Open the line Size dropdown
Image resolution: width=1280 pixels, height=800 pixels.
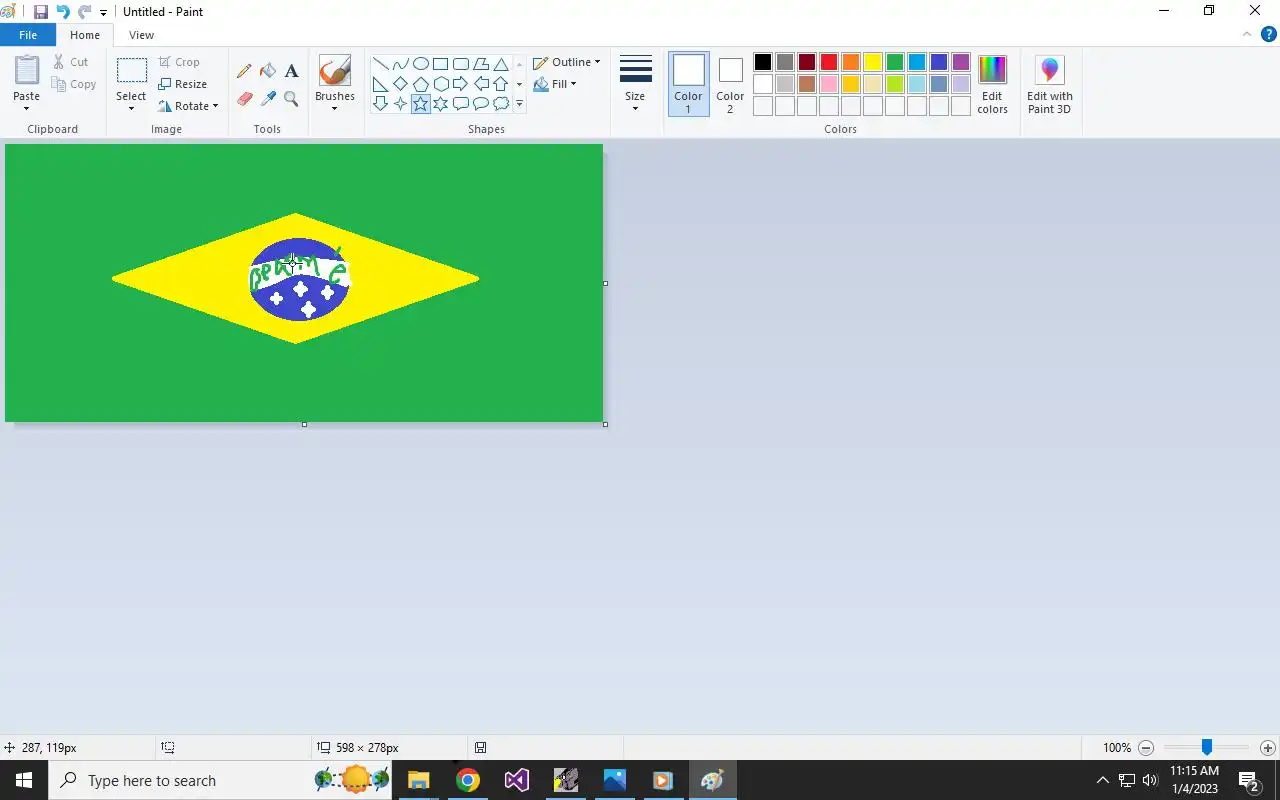click(x=635, y=84)
